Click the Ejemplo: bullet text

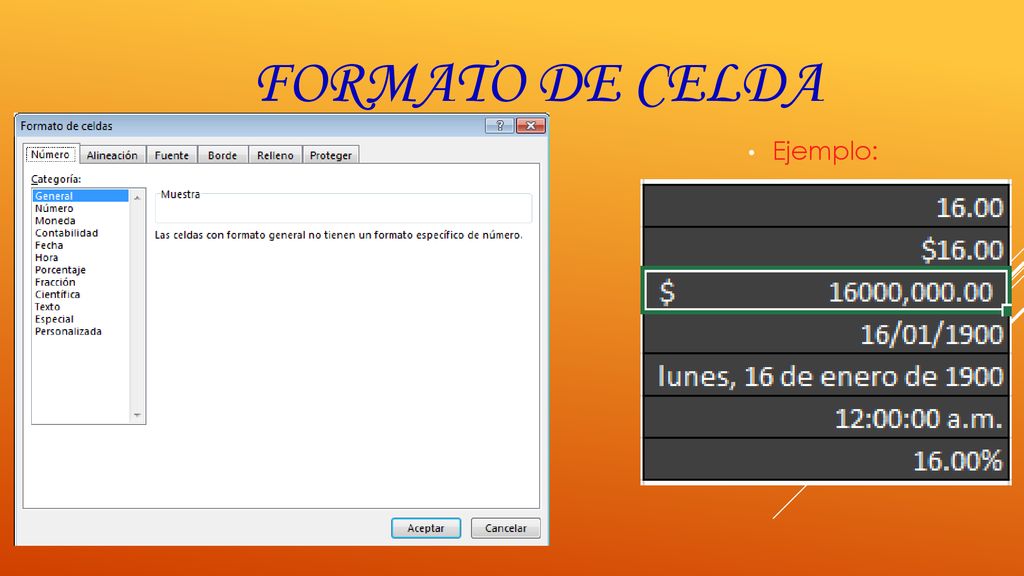[x=825, y=151]
